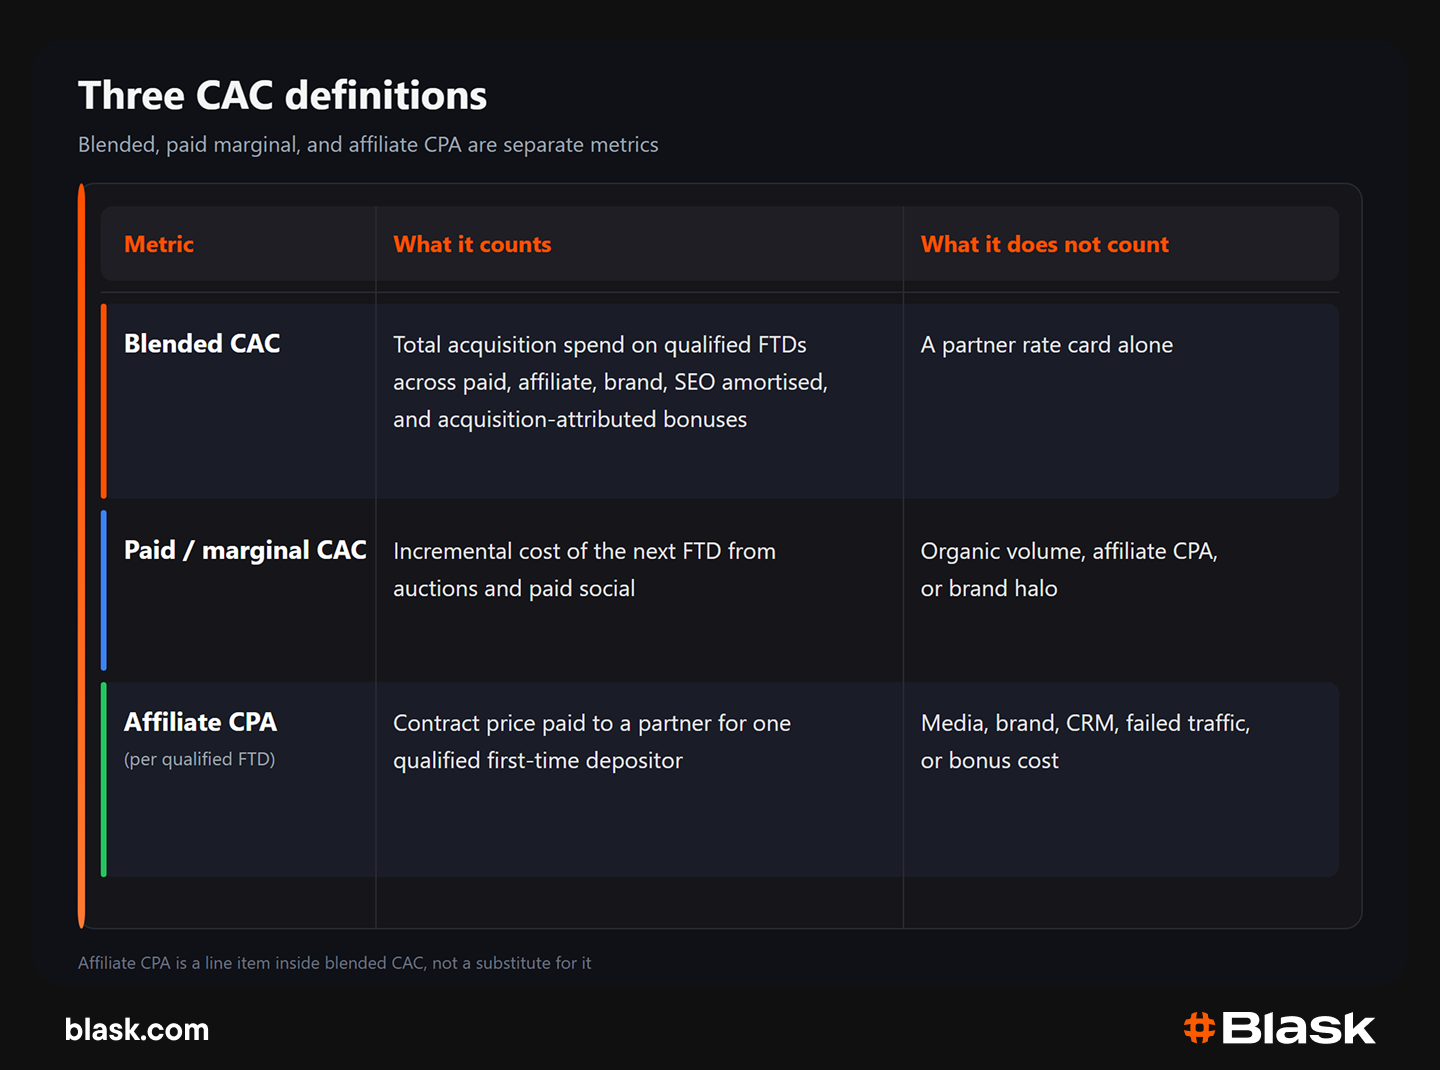
Task: Select the Affiliate CPA row label
Action: pos(200,722)
